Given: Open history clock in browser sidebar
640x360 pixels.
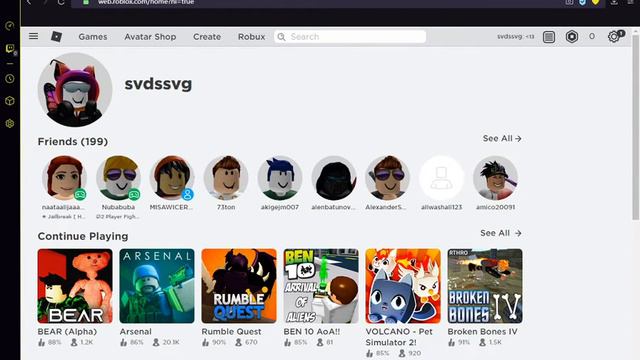Looking at the screenshot, I should point(10,79).
